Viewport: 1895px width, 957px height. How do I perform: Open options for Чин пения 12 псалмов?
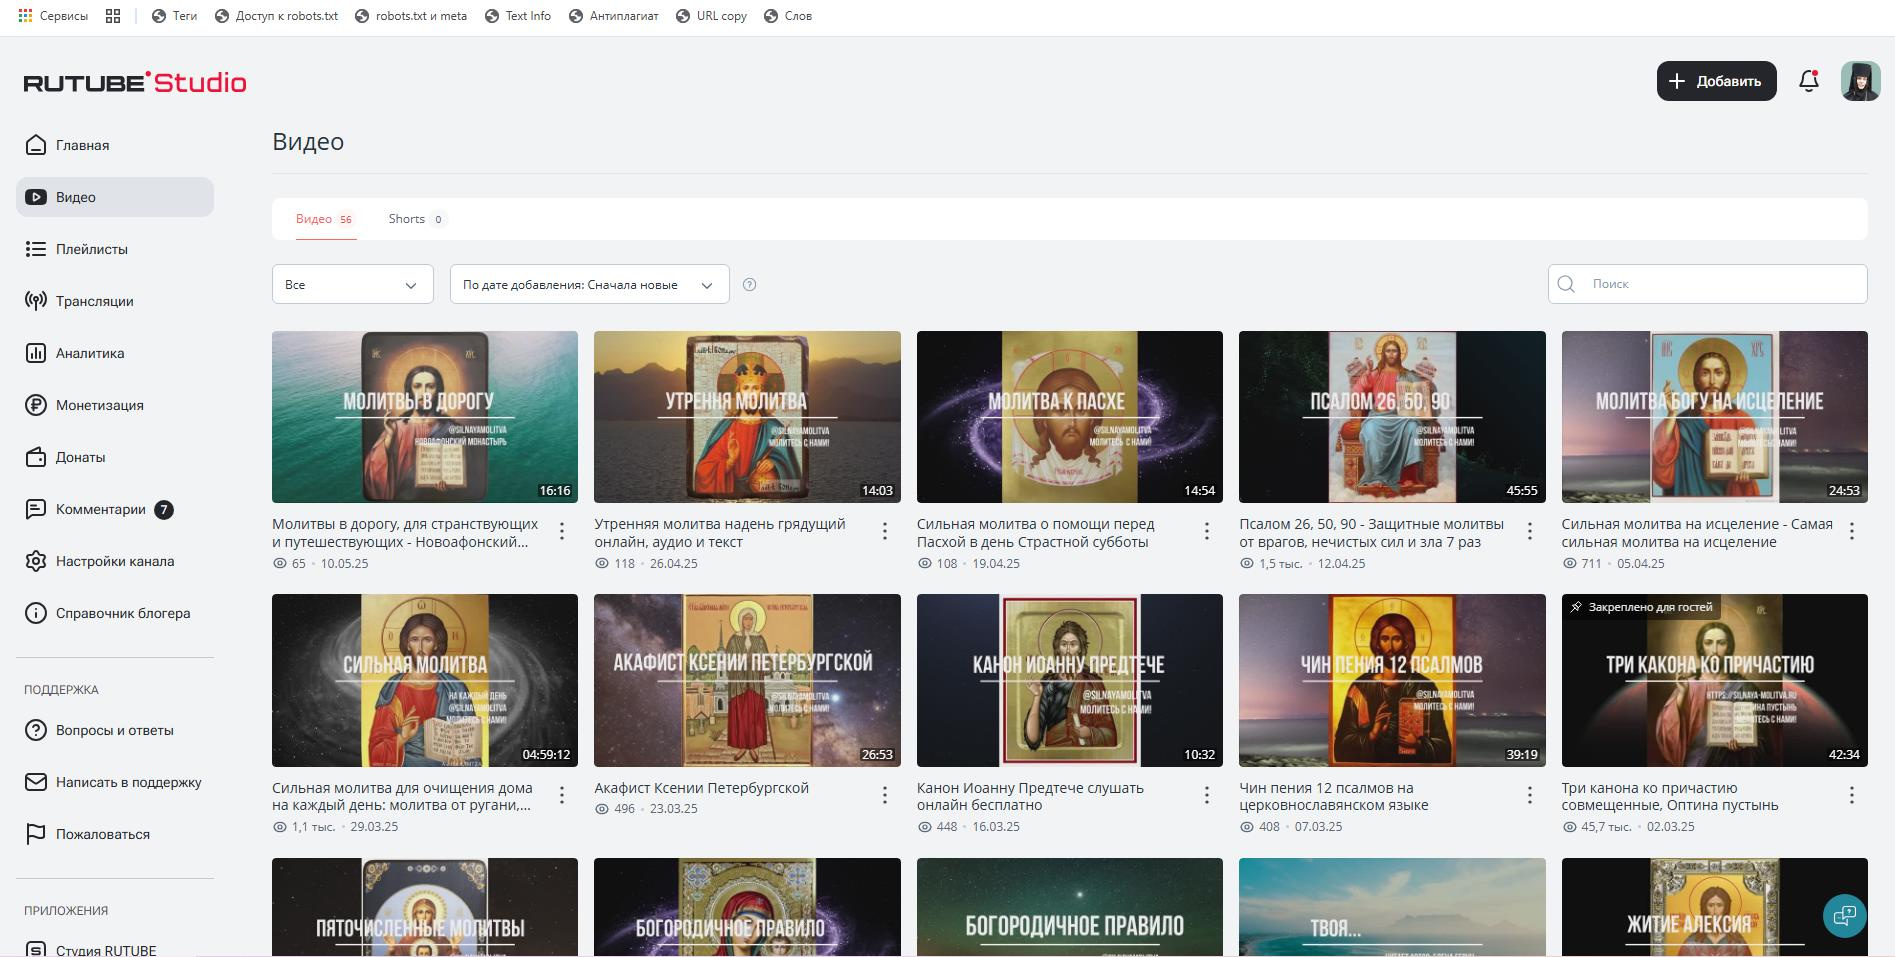tap(1530, 795)
